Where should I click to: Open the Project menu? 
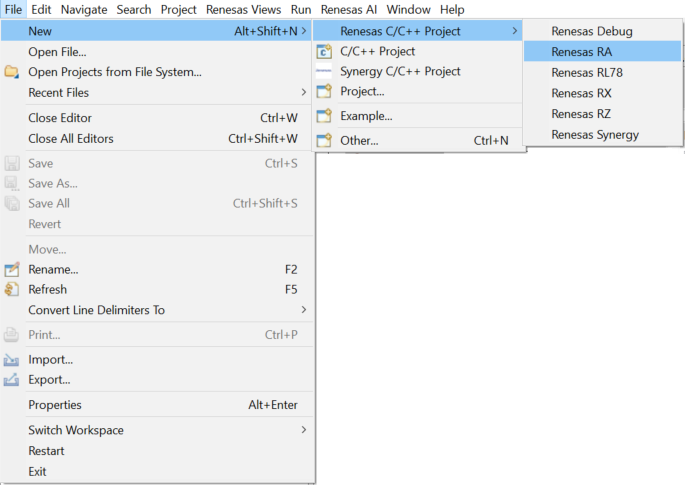point(178,9)
